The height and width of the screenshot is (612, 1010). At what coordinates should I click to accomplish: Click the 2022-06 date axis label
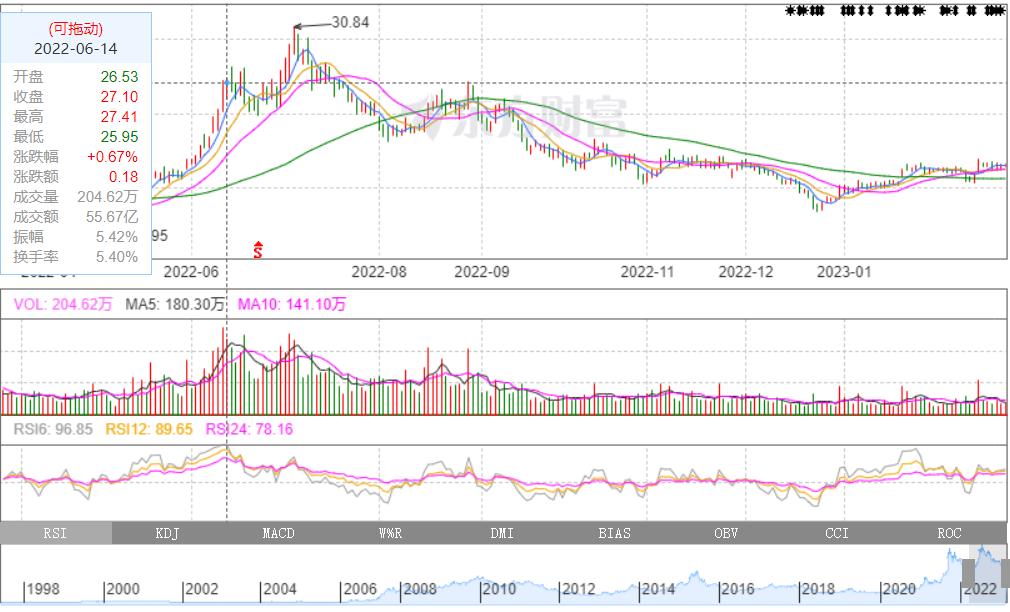pyautogui.click(x=191, y=272)
